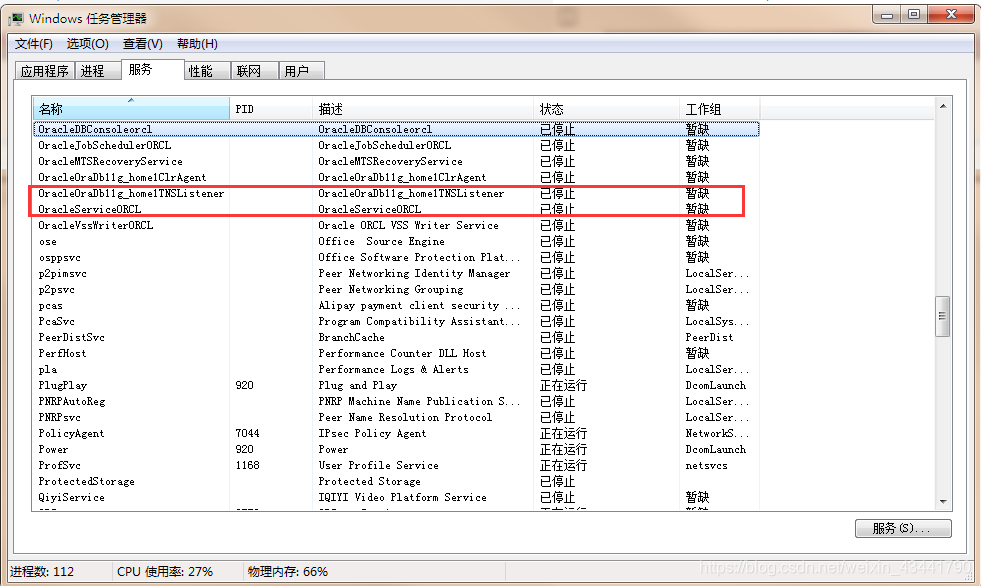This screenshot has height=586, width=981.
Task: Minimize the Task Manager window
Action: (887, 15)
